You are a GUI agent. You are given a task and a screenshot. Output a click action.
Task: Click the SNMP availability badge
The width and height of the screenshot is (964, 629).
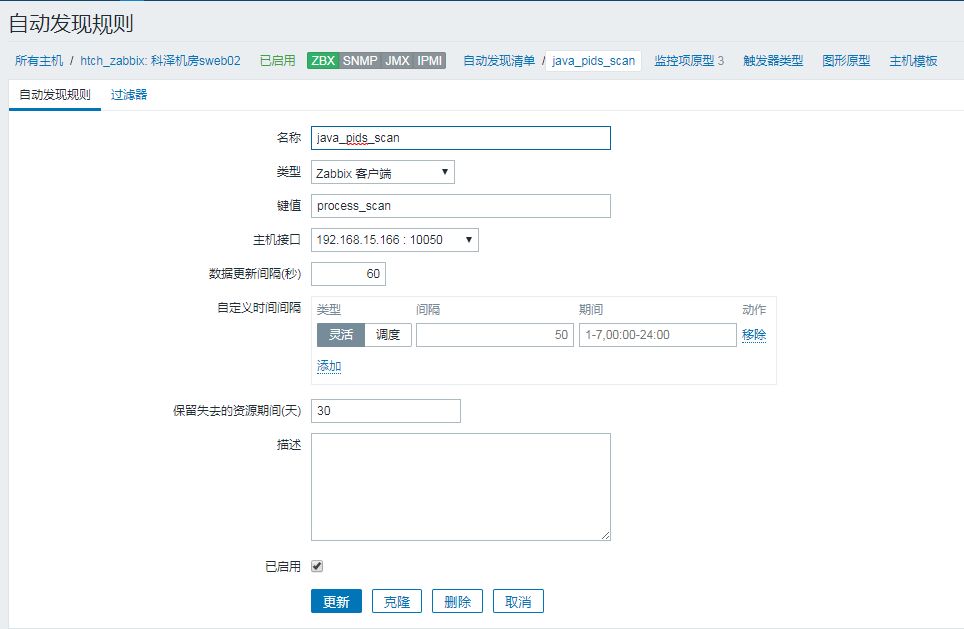point(360,60)
